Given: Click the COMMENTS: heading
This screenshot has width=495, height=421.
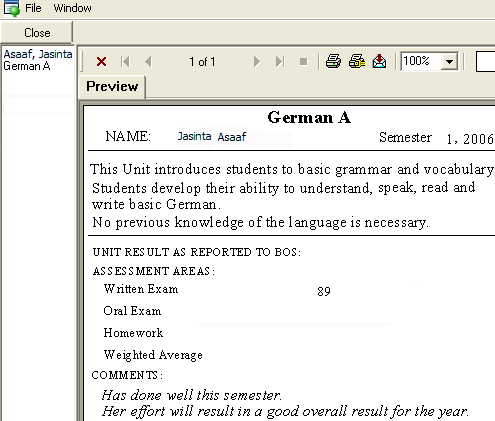Looking at the screenshot, I should click(127, 375).
